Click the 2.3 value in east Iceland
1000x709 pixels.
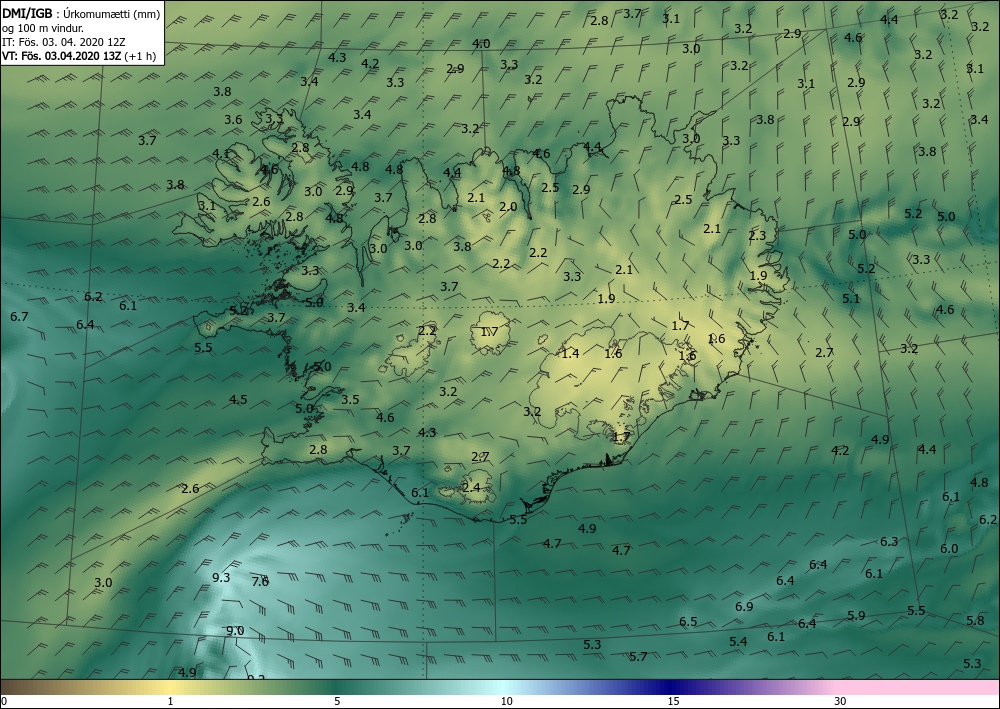point(757,235)
